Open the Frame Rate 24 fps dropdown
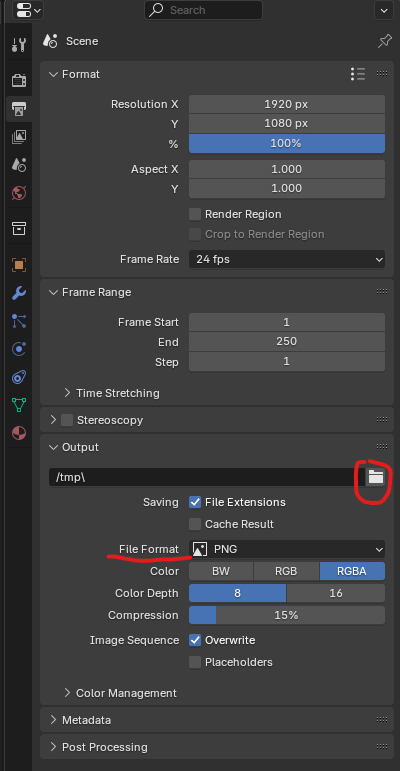400x771 pixels. [287, 259]
